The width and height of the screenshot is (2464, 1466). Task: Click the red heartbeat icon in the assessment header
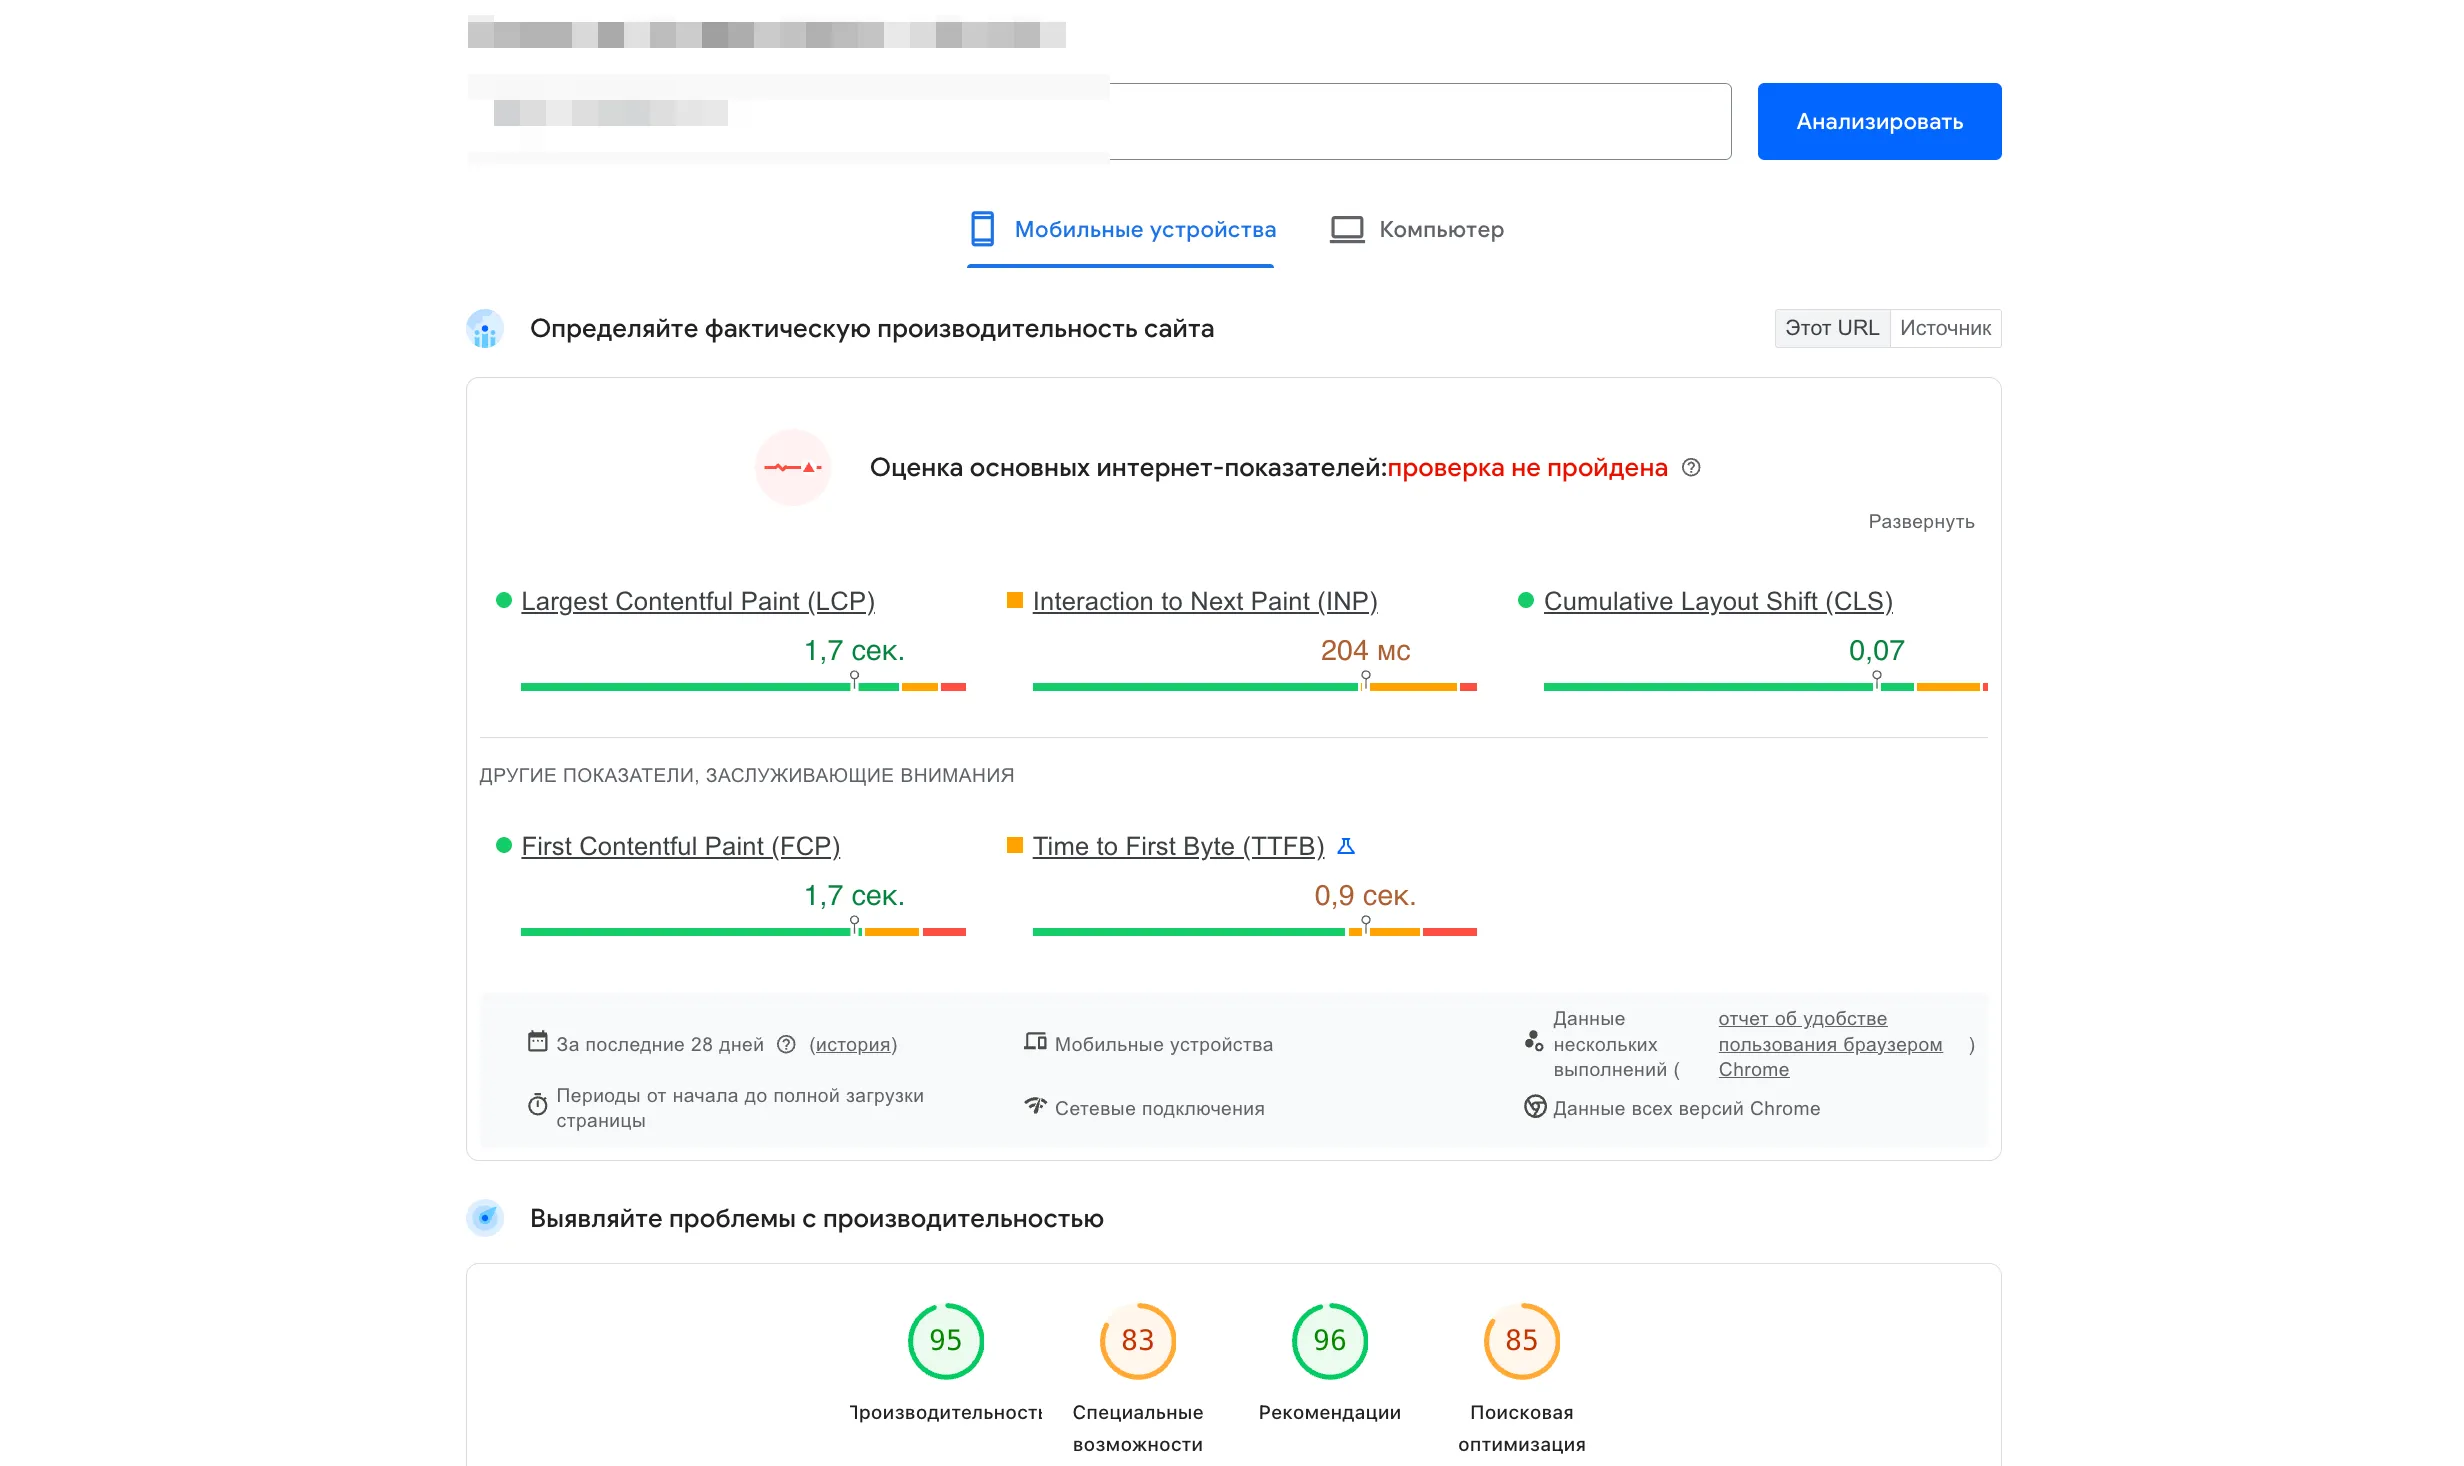click(792, 466)
